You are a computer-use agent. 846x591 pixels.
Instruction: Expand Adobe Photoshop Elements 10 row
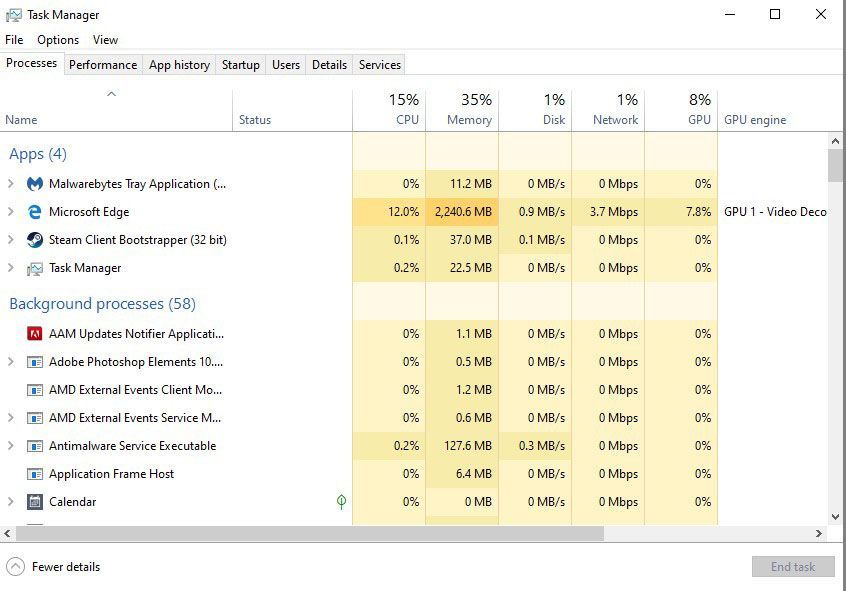10,362
